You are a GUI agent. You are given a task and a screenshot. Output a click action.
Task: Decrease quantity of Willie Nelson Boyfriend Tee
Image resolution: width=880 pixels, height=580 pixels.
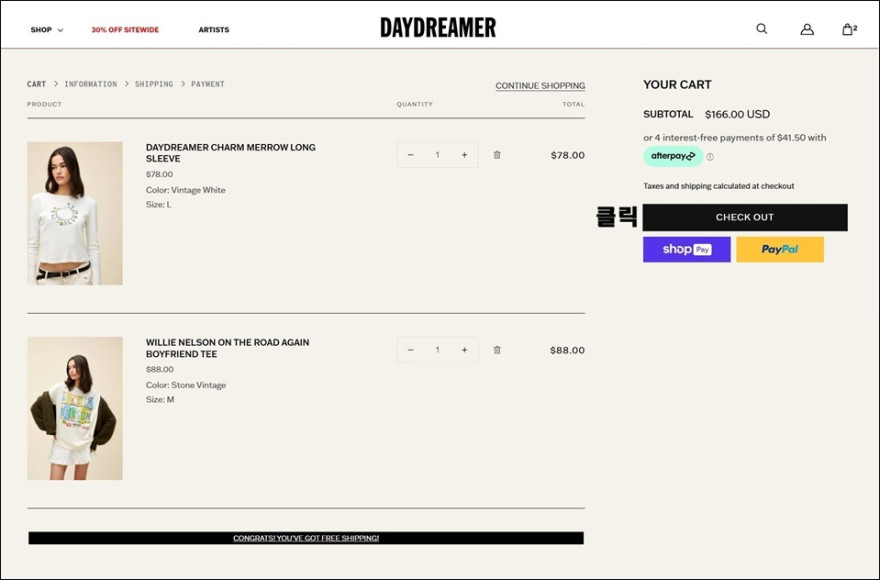point(410,350)
